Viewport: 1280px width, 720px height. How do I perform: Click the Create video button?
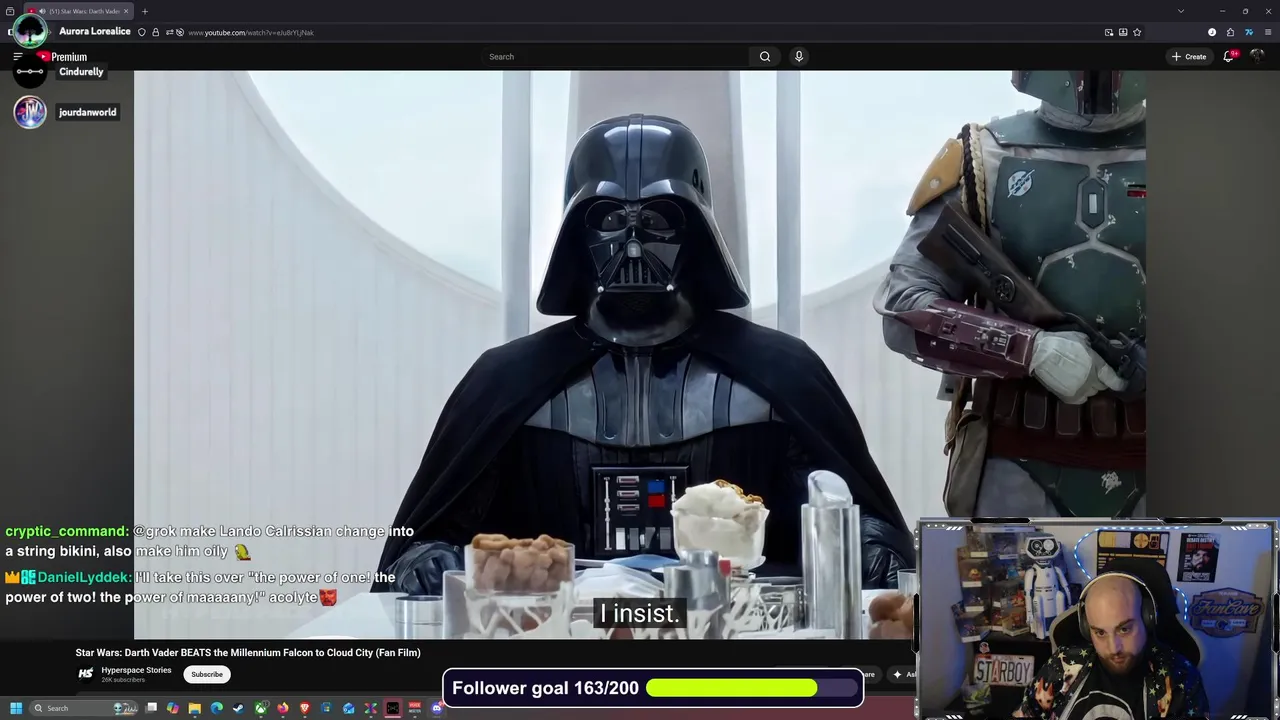pyautogui.click(x=1189, y=57)
